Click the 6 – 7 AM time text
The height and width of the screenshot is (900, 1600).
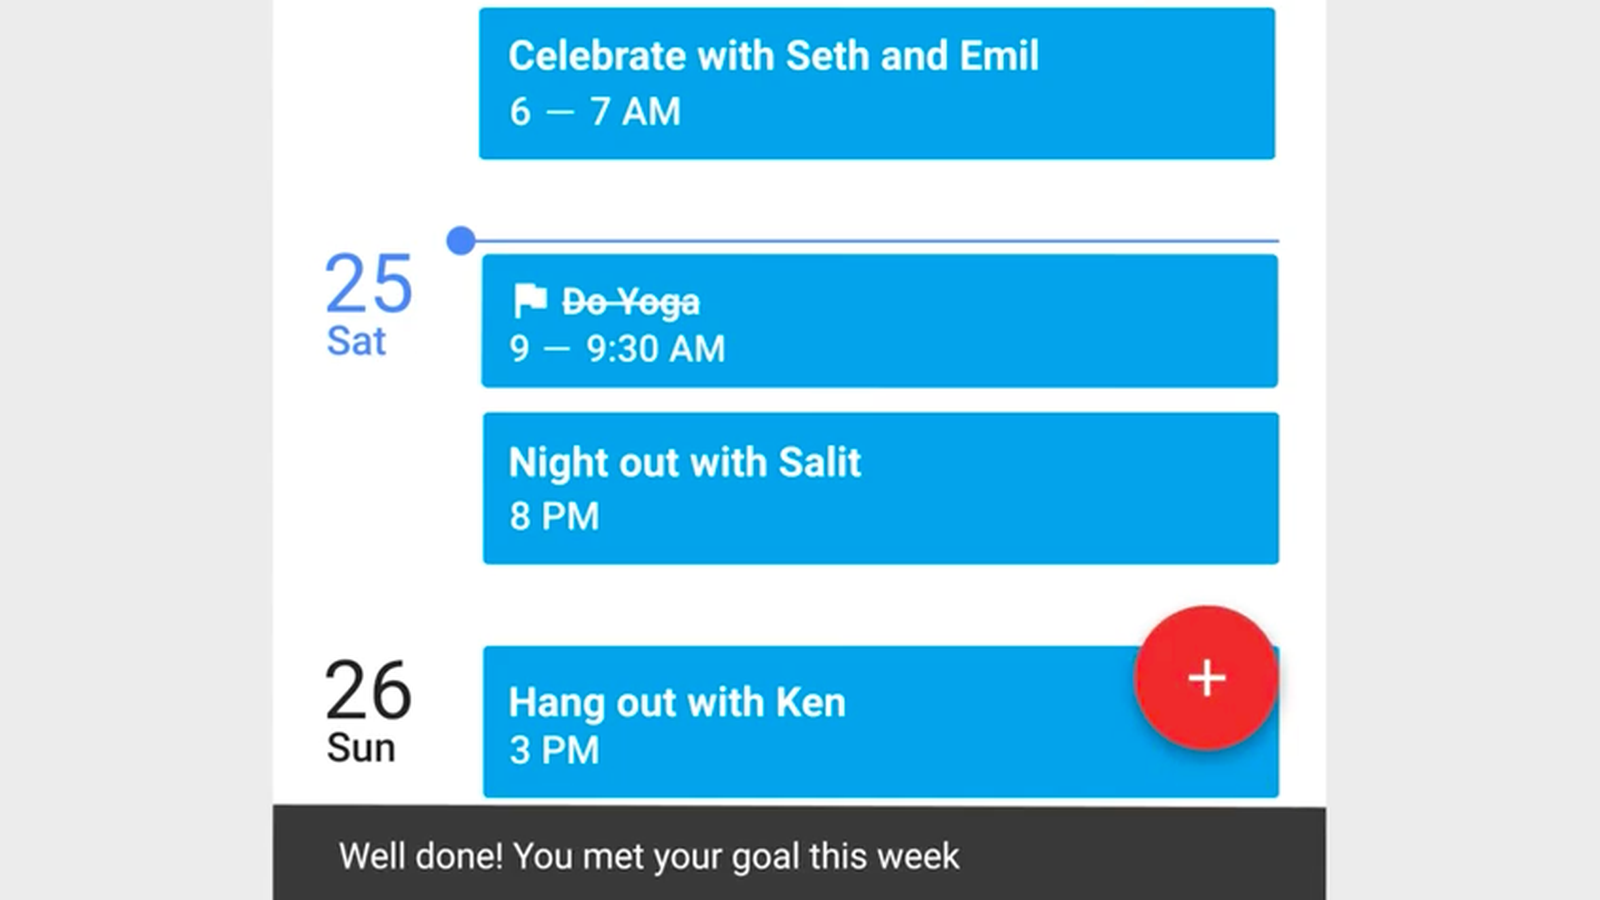[595, 111]
